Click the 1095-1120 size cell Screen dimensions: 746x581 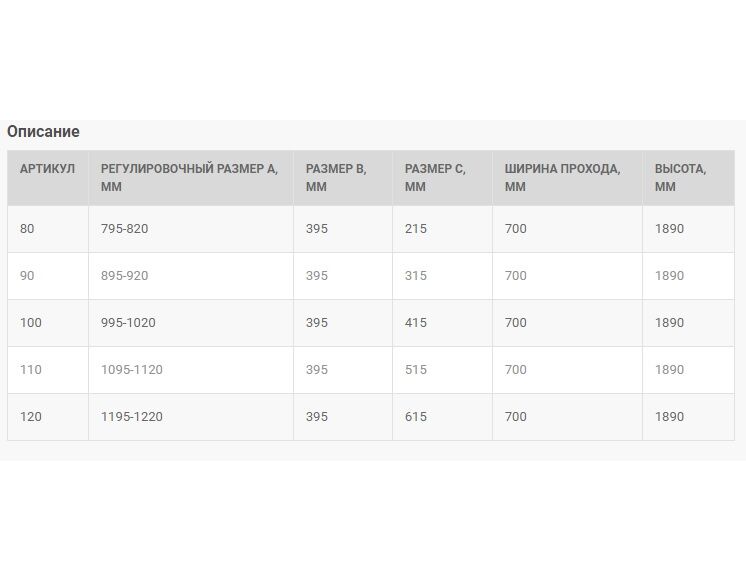click(191, 370)
